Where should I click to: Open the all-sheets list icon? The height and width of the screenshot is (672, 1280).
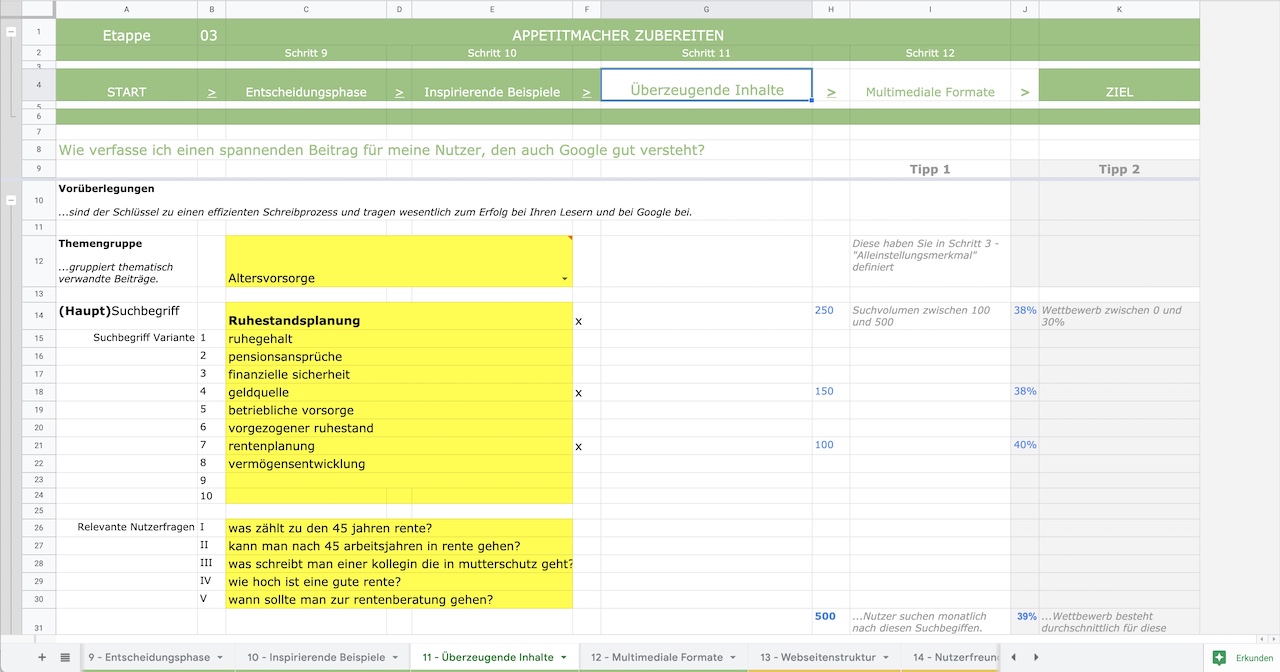pos(65,657)
